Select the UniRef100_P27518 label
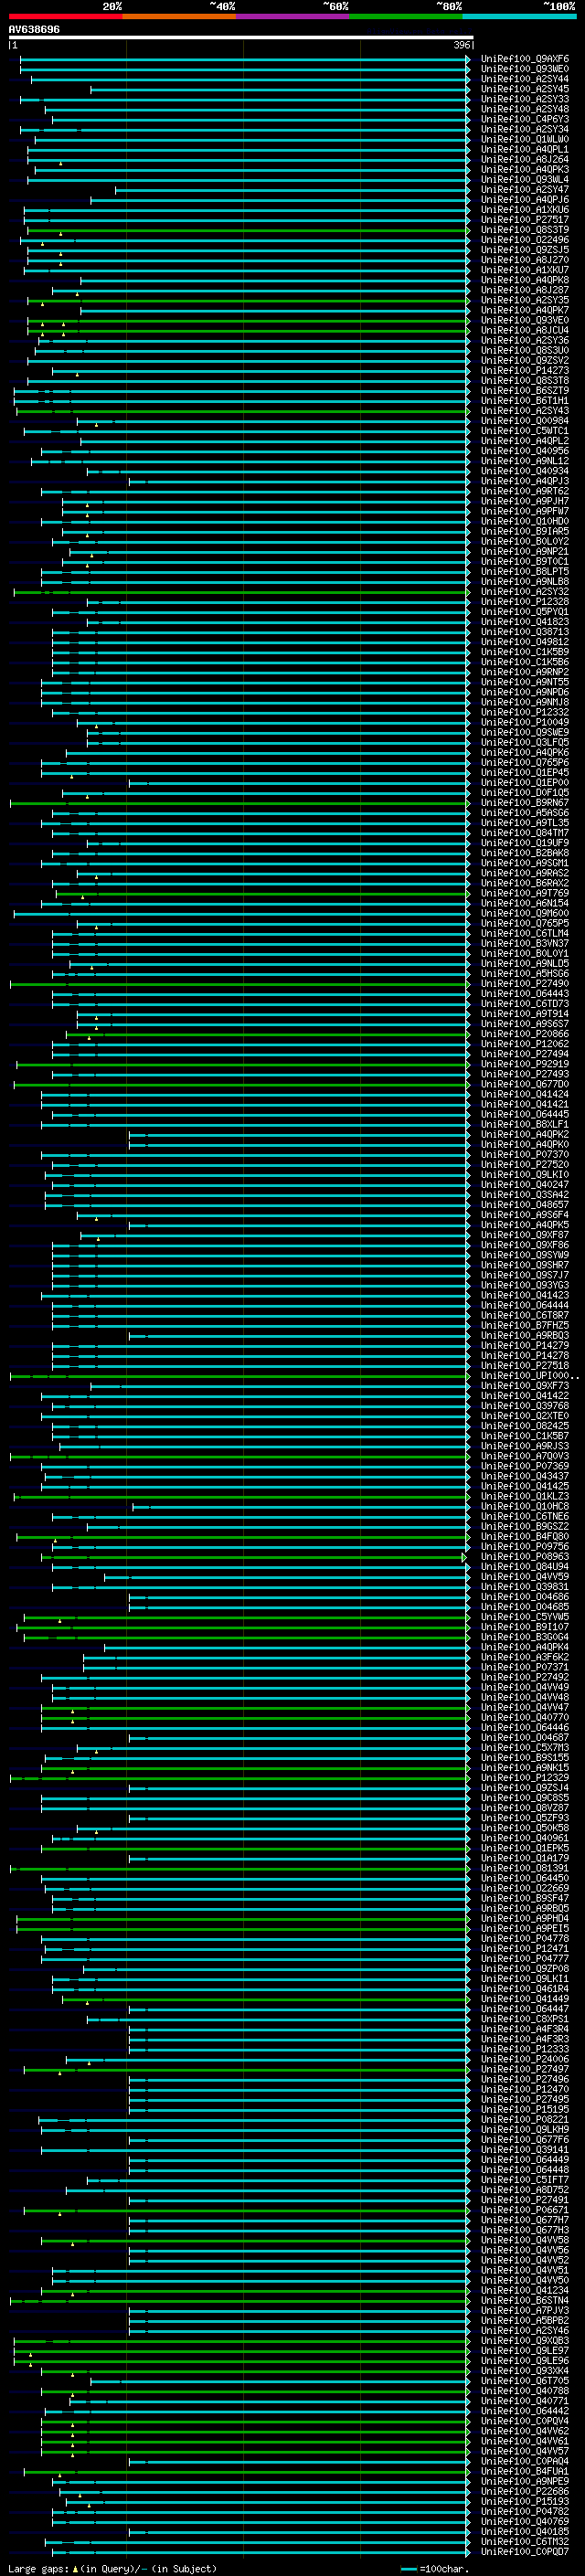The height and width of the screenshot is (2576, 585). point(525,1366)
